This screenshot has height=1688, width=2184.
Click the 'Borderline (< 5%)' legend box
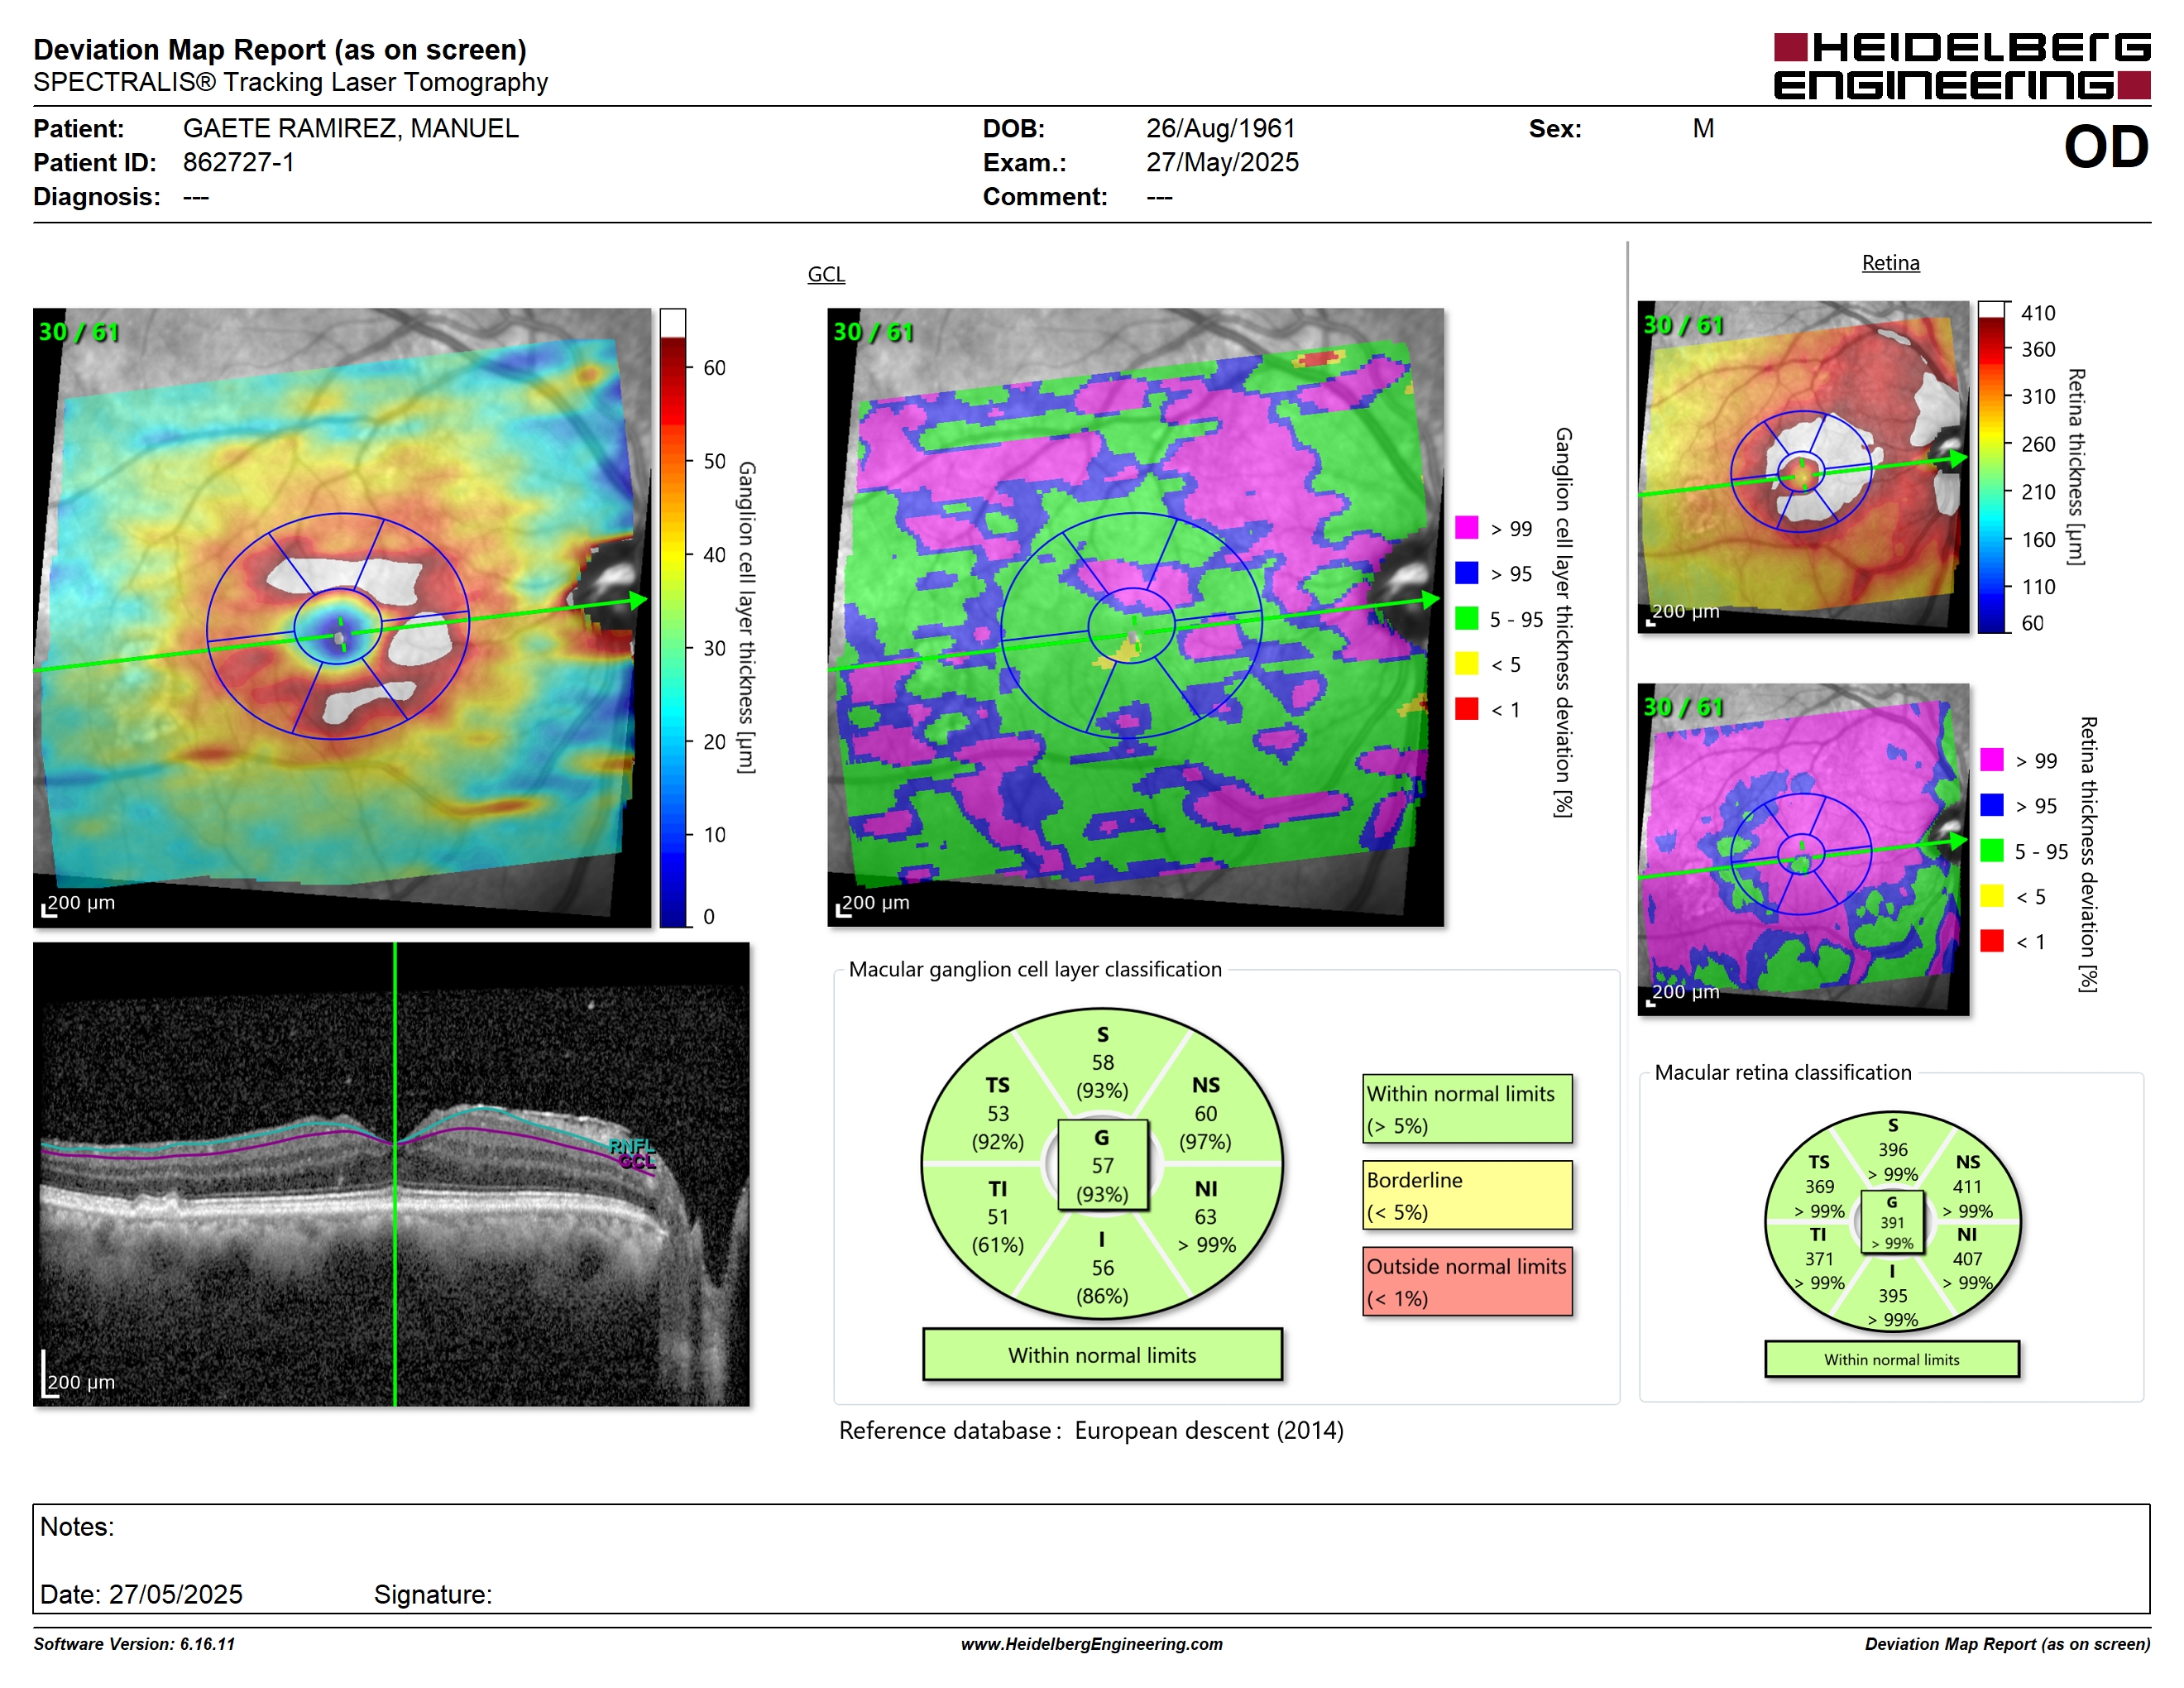[1466, 1195]
